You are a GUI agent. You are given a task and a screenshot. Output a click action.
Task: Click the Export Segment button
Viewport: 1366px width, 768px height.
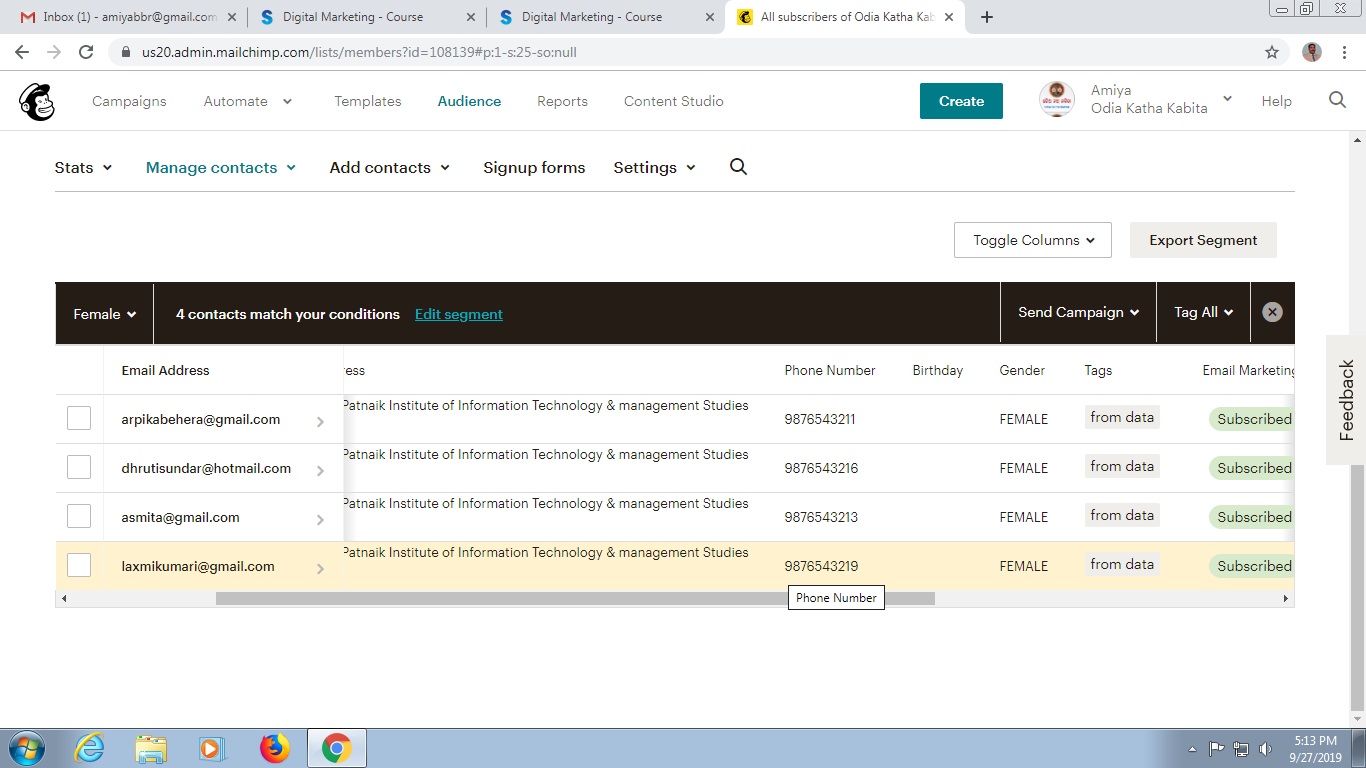pyautogui.click(x=1202, y=240)
